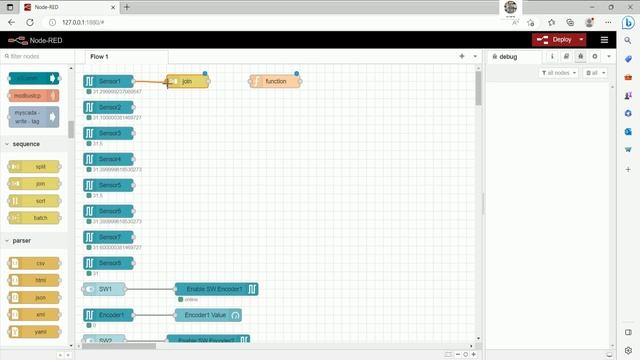Open the Edge sidebar settings gear
640x360 pixels.
pos(628,350)
